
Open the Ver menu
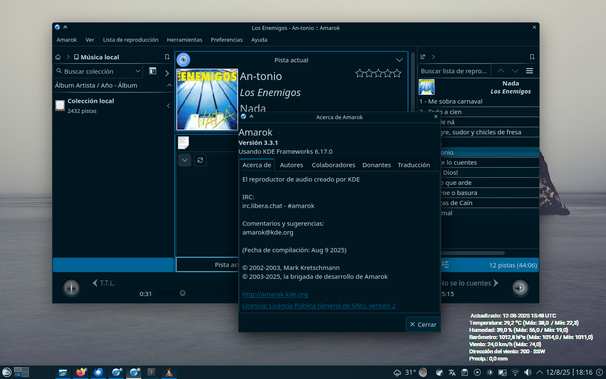pyautogui.click(x=90, y=40)
